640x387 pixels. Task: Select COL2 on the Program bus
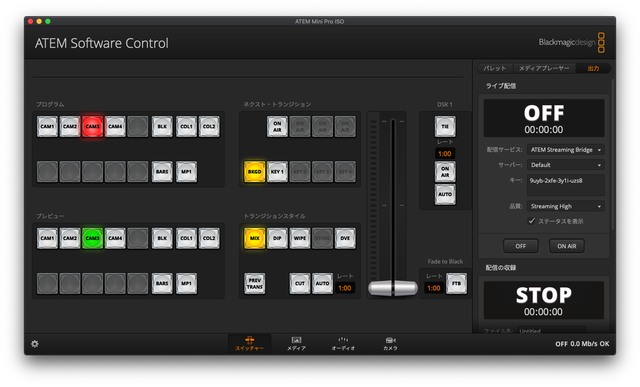[x=209, y=127]
